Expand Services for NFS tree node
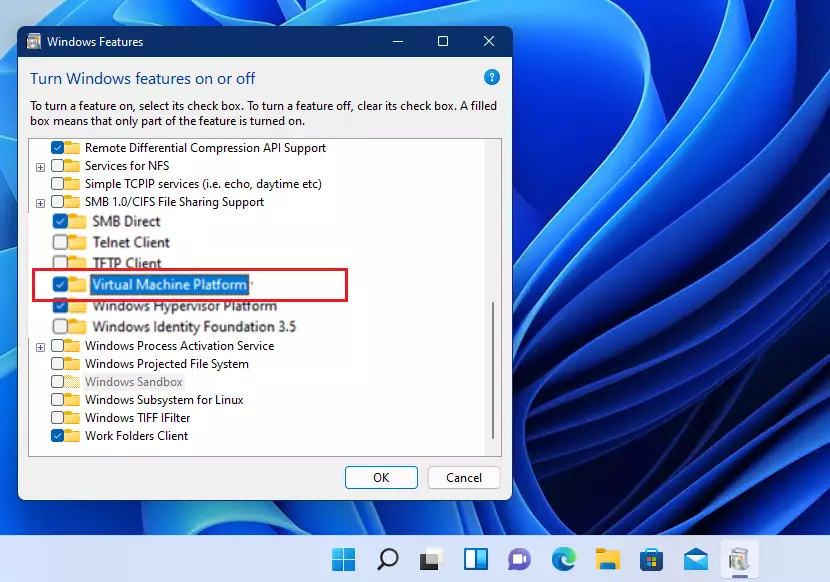The image size is (830, 582). tap(40, 167)
